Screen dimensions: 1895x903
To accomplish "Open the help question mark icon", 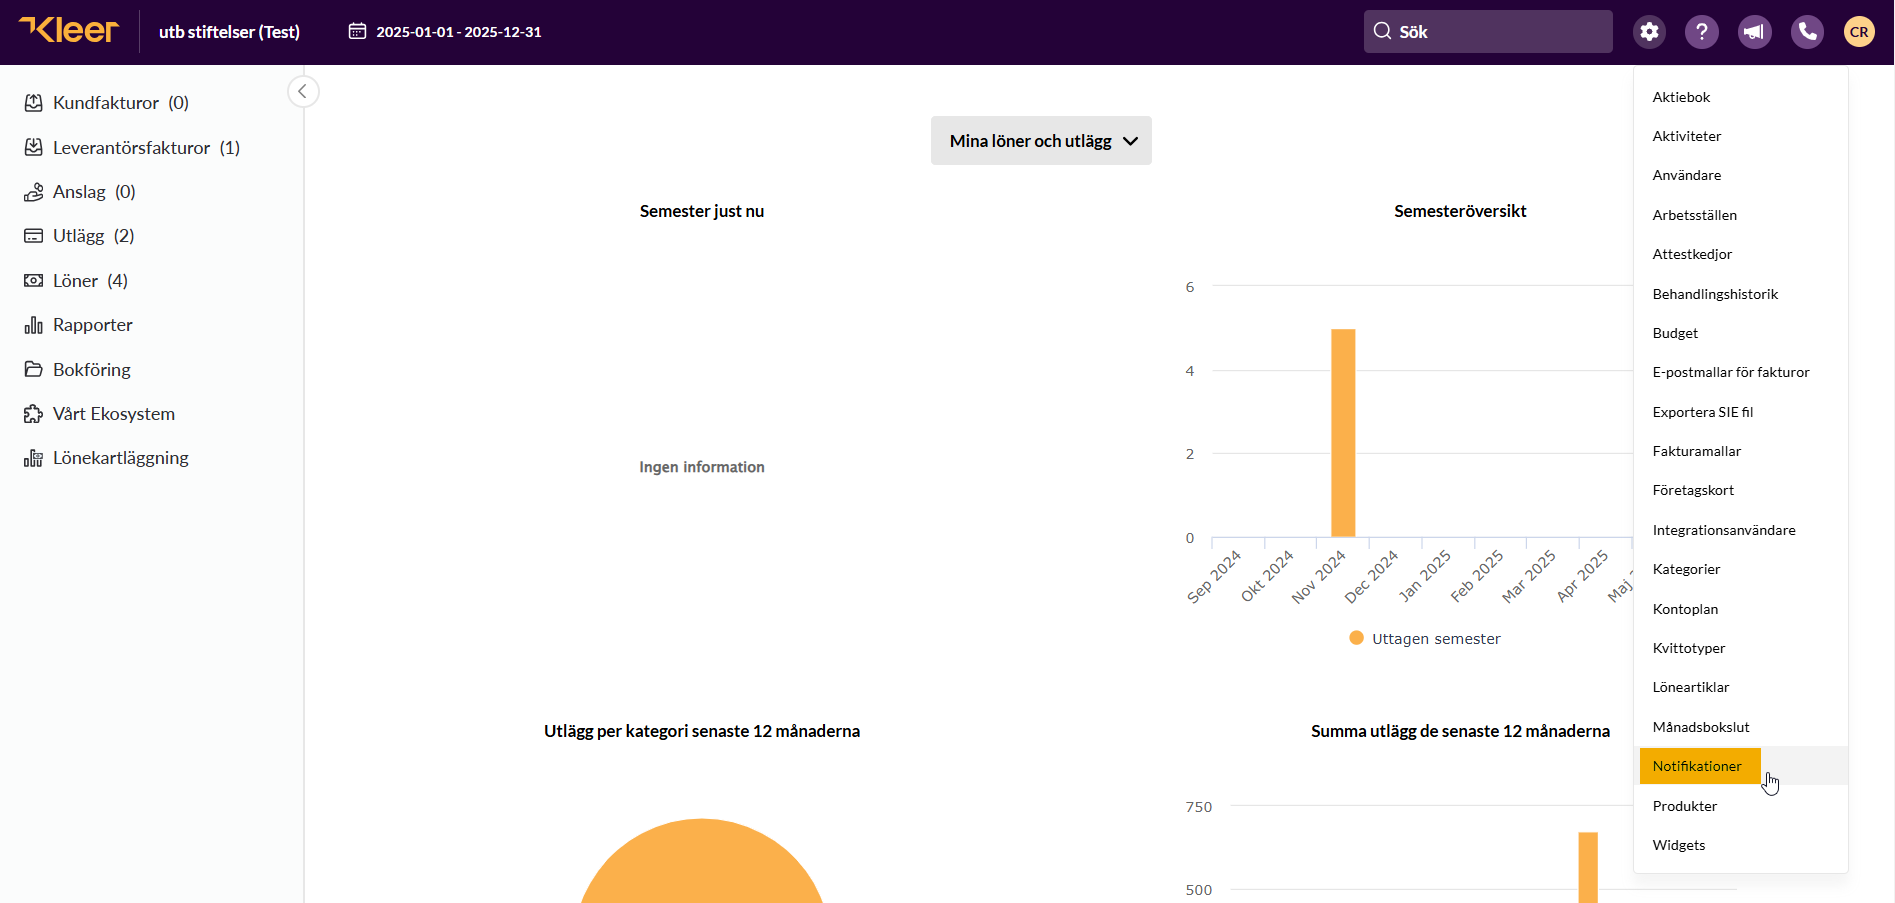I will click(x=1701, y=32).
